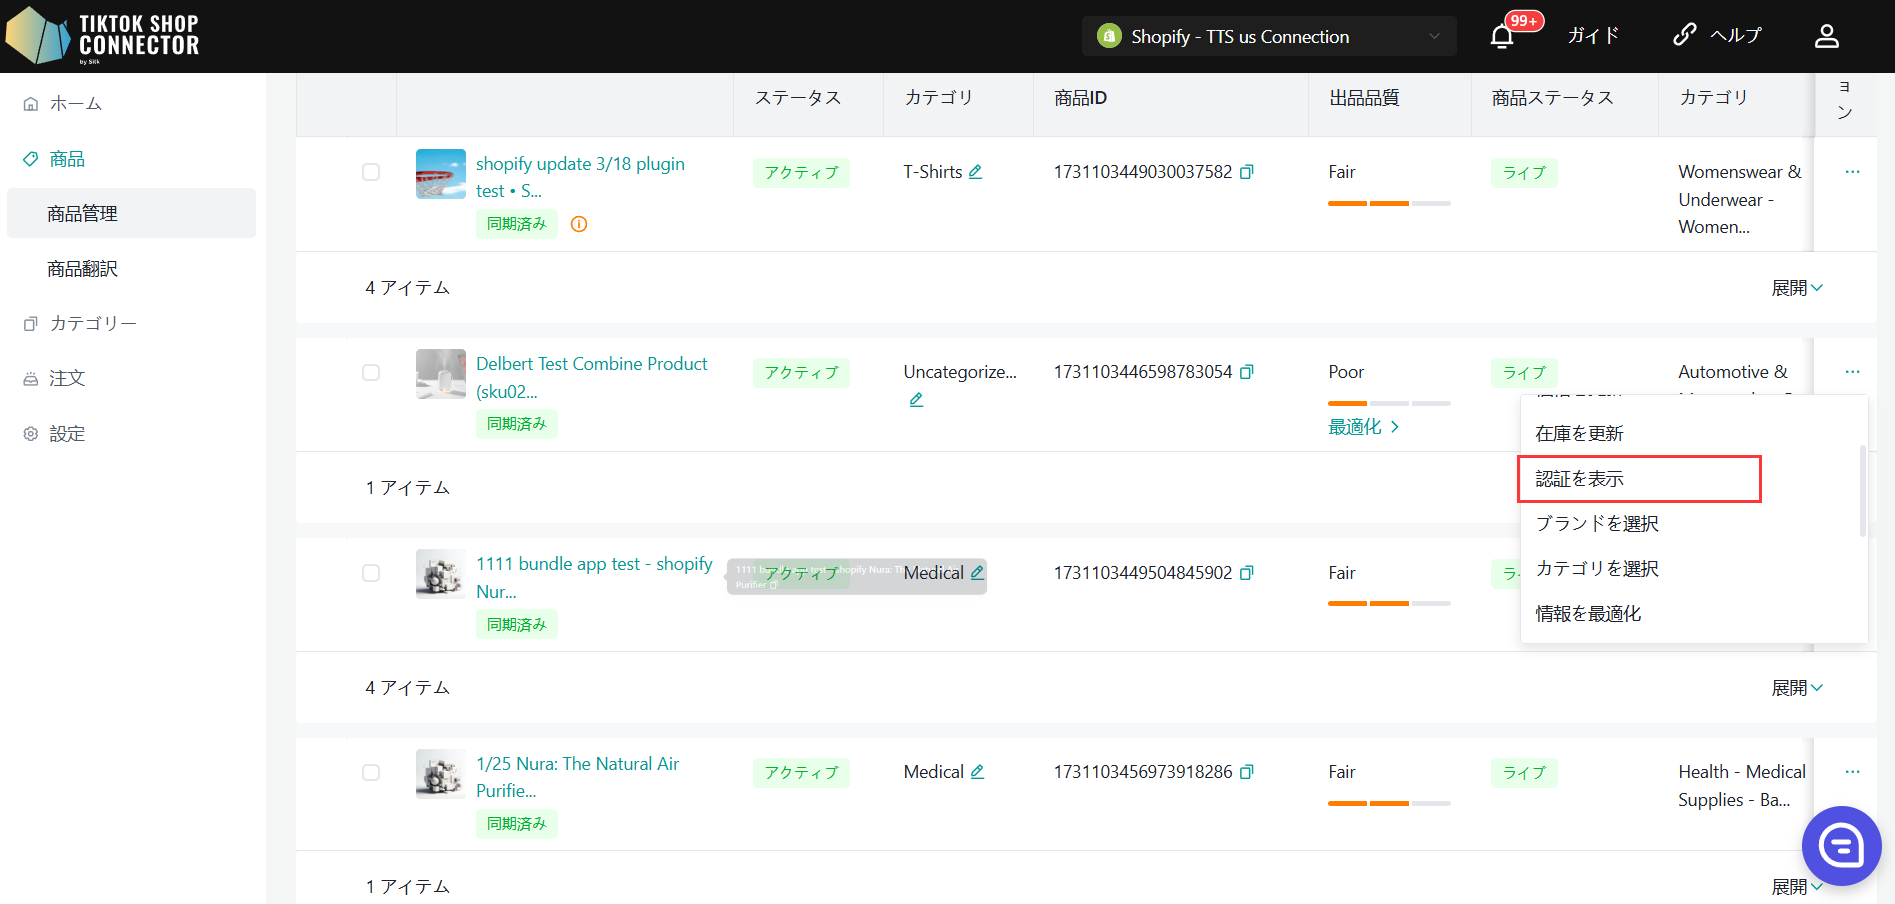Viewport: 1895px width, 904px height.
Task: Open 商品 section in the sidebar
Action: coord(67,159)
